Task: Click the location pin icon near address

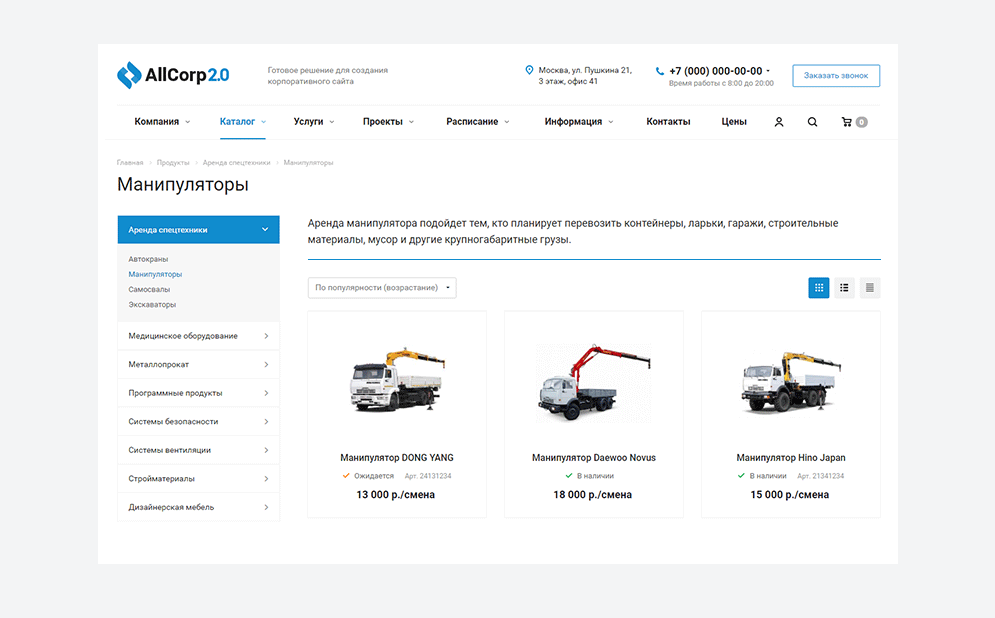Action: click(x=529, y=70)
